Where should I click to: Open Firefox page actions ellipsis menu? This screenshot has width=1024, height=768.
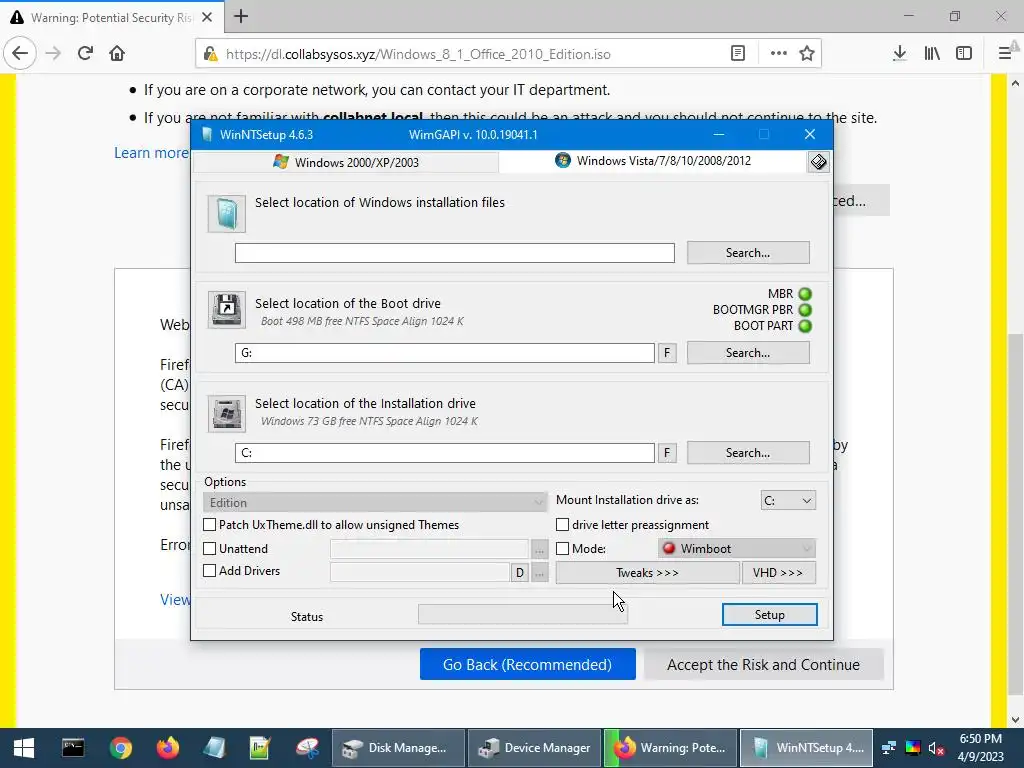(x=778, y=54)
